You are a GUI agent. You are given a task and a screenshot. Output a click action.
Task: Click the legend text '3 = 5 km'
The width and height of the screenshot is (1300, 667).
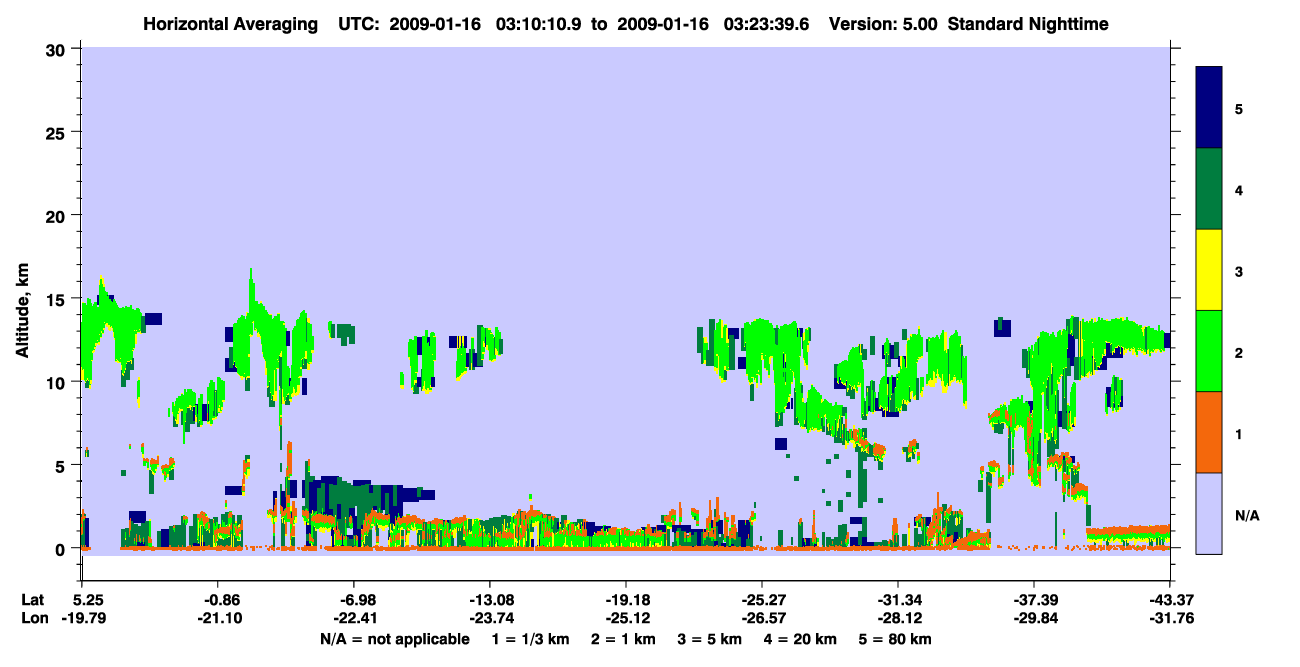point(710,639)
